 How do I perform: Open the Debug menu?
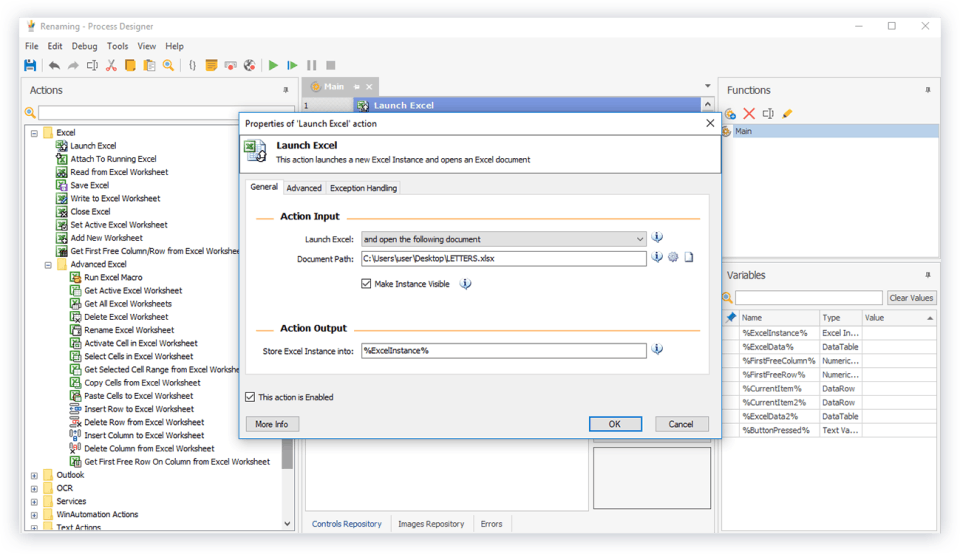[x=84, y=46]
